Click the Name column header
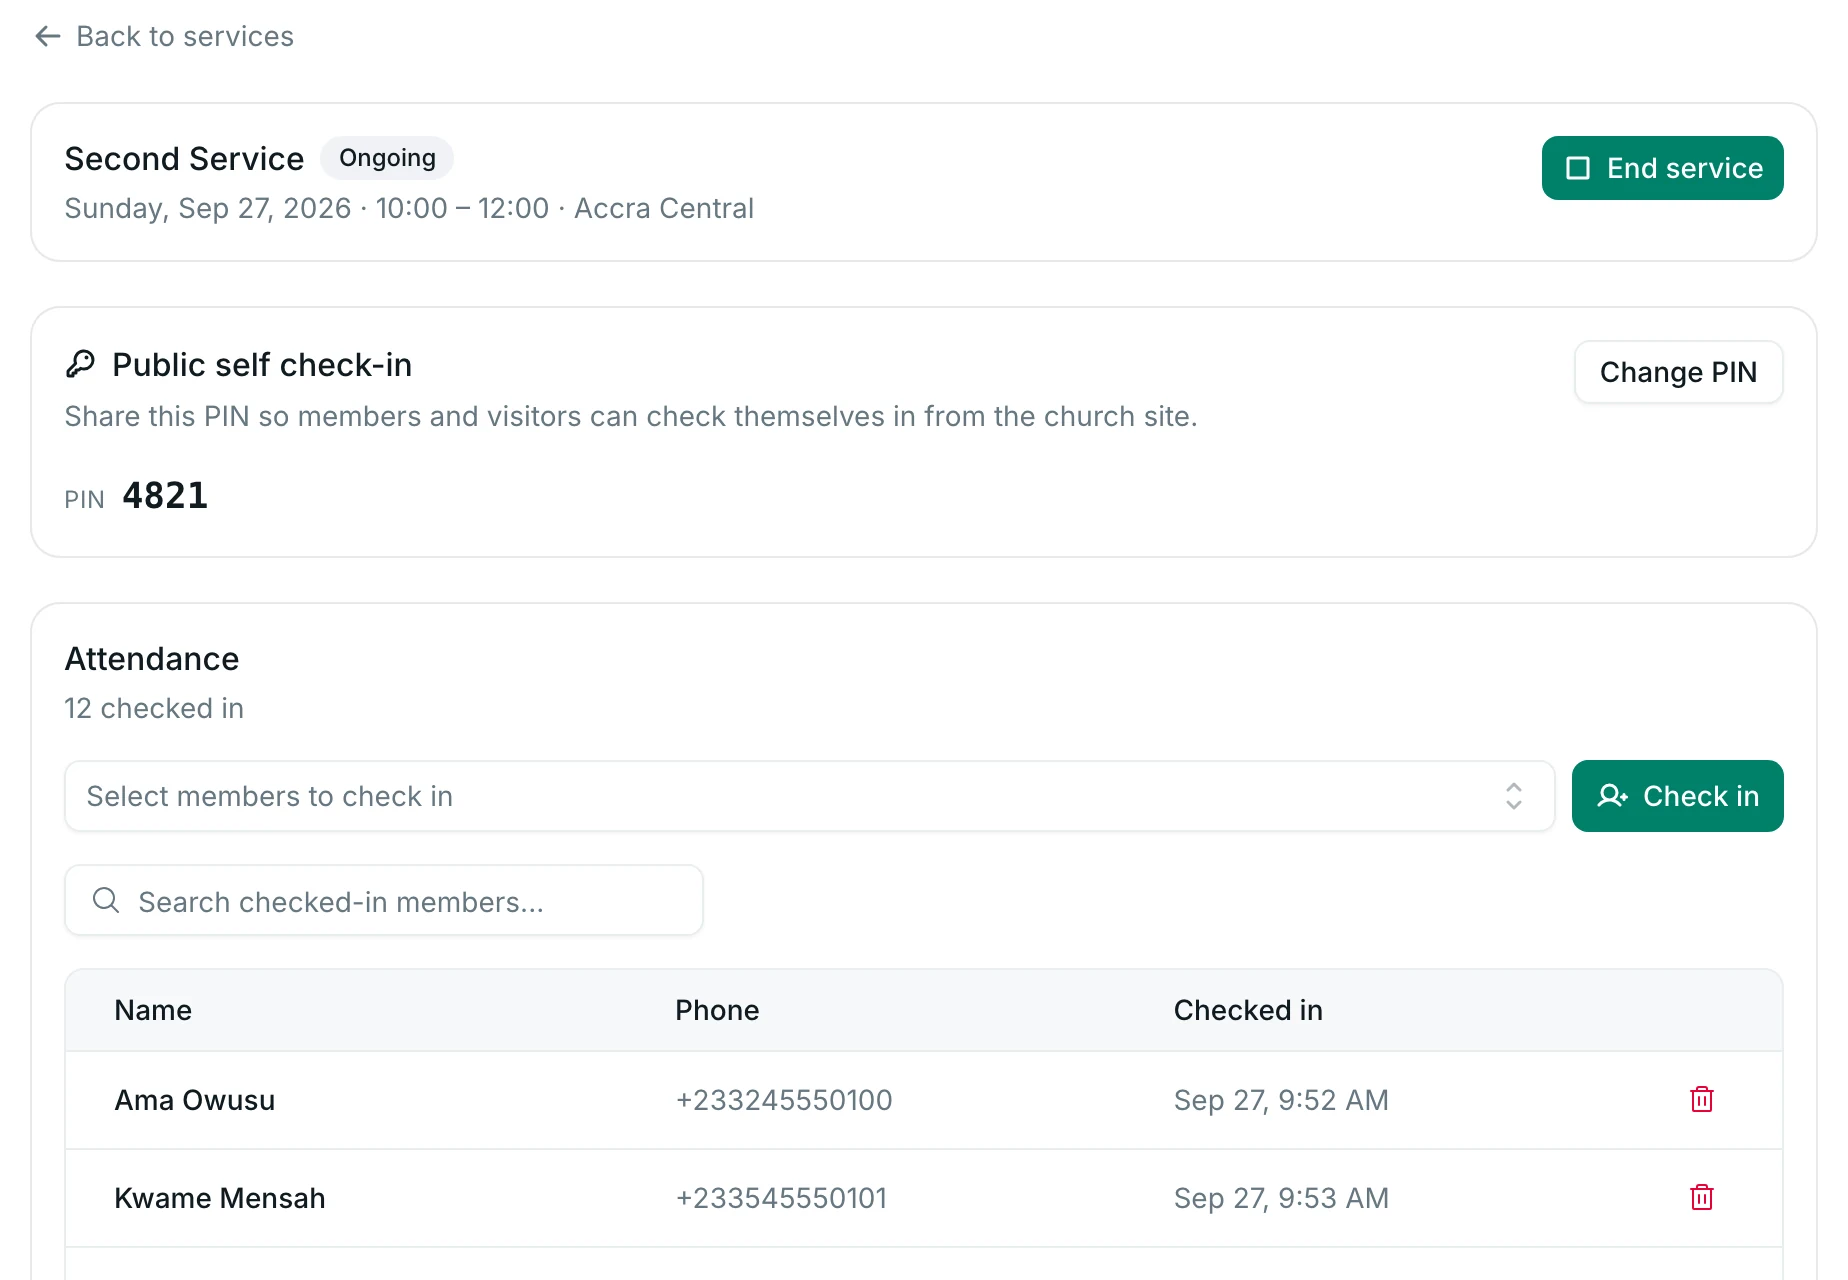The width and height of the screenshot is (1848, 1280). pos(153,1010)
